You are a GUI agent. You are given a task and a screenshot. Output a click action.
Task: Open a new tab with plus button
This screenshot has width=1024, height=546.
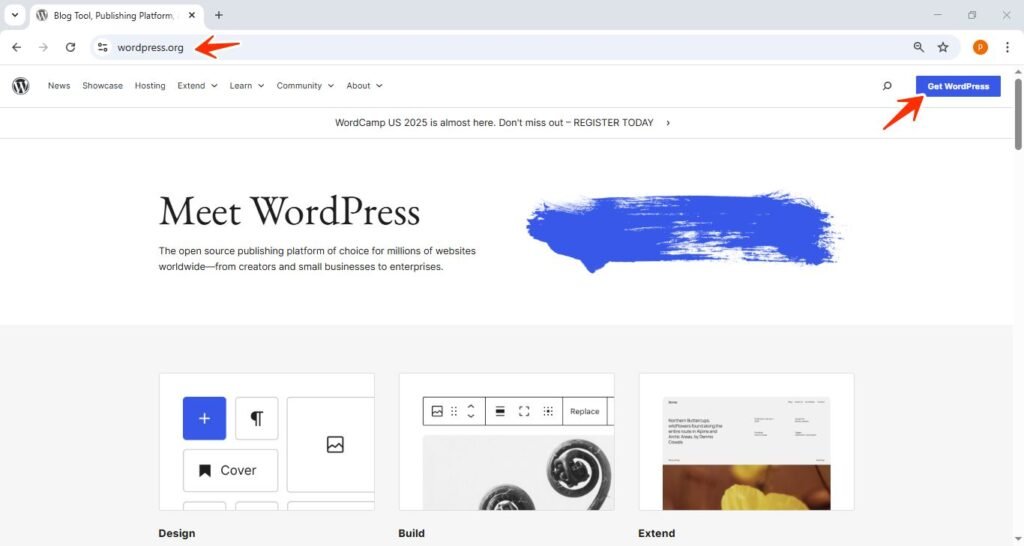219,15
